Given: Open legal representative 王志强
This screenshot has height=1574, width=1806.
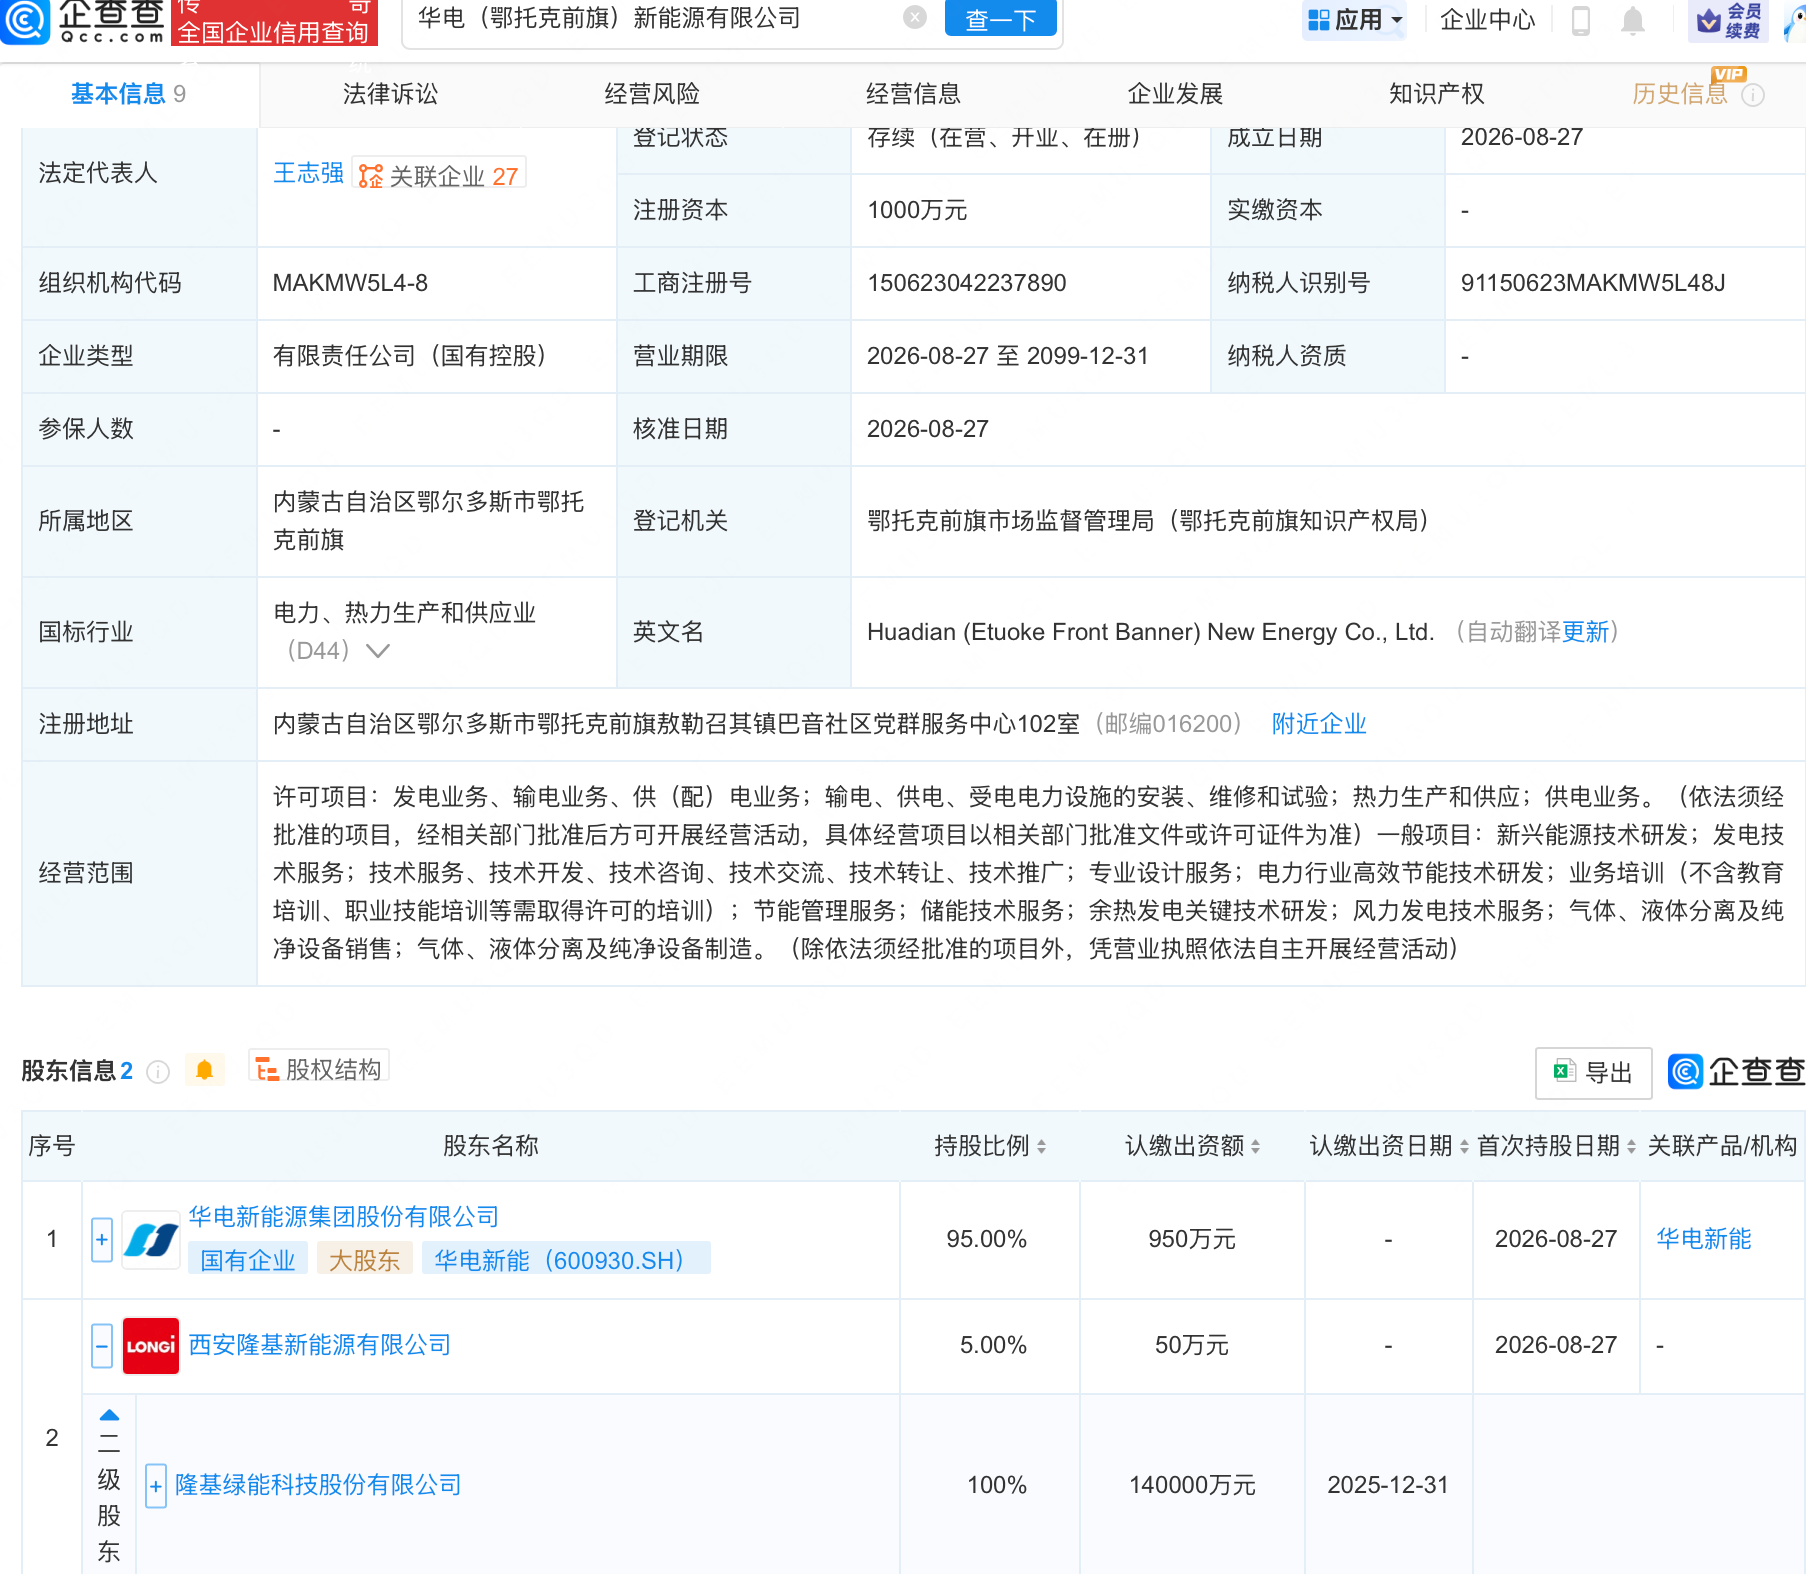Looking at the screenshot, I should tap(308, 173).
